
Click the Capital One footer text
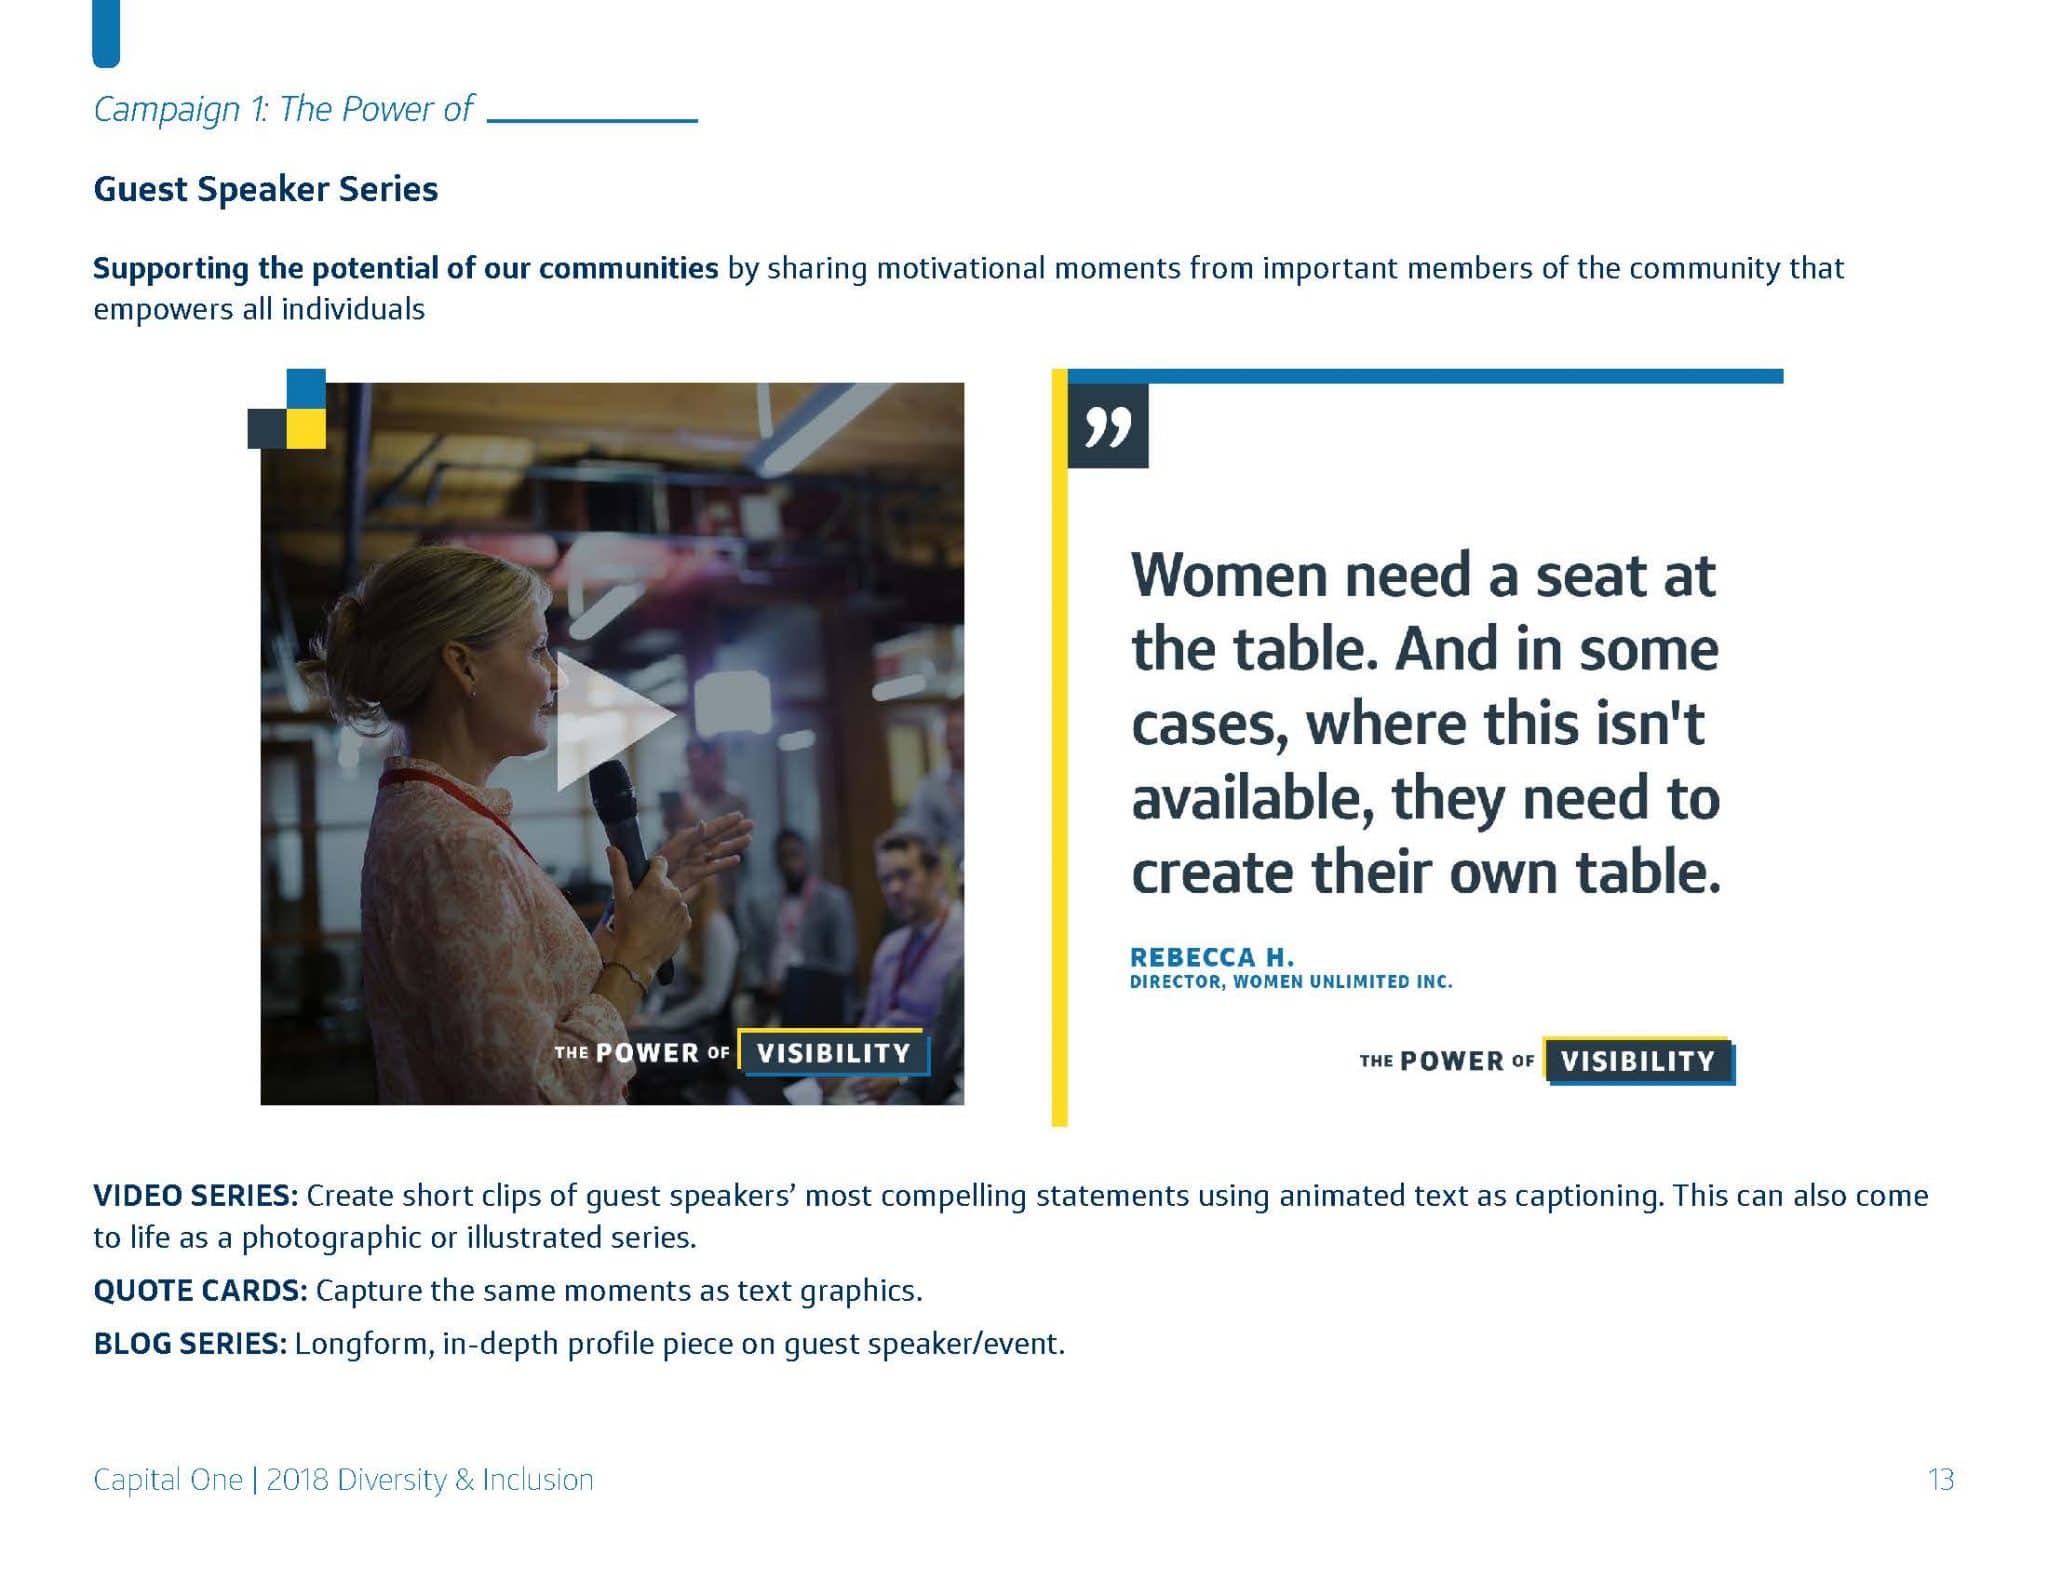343,1480
